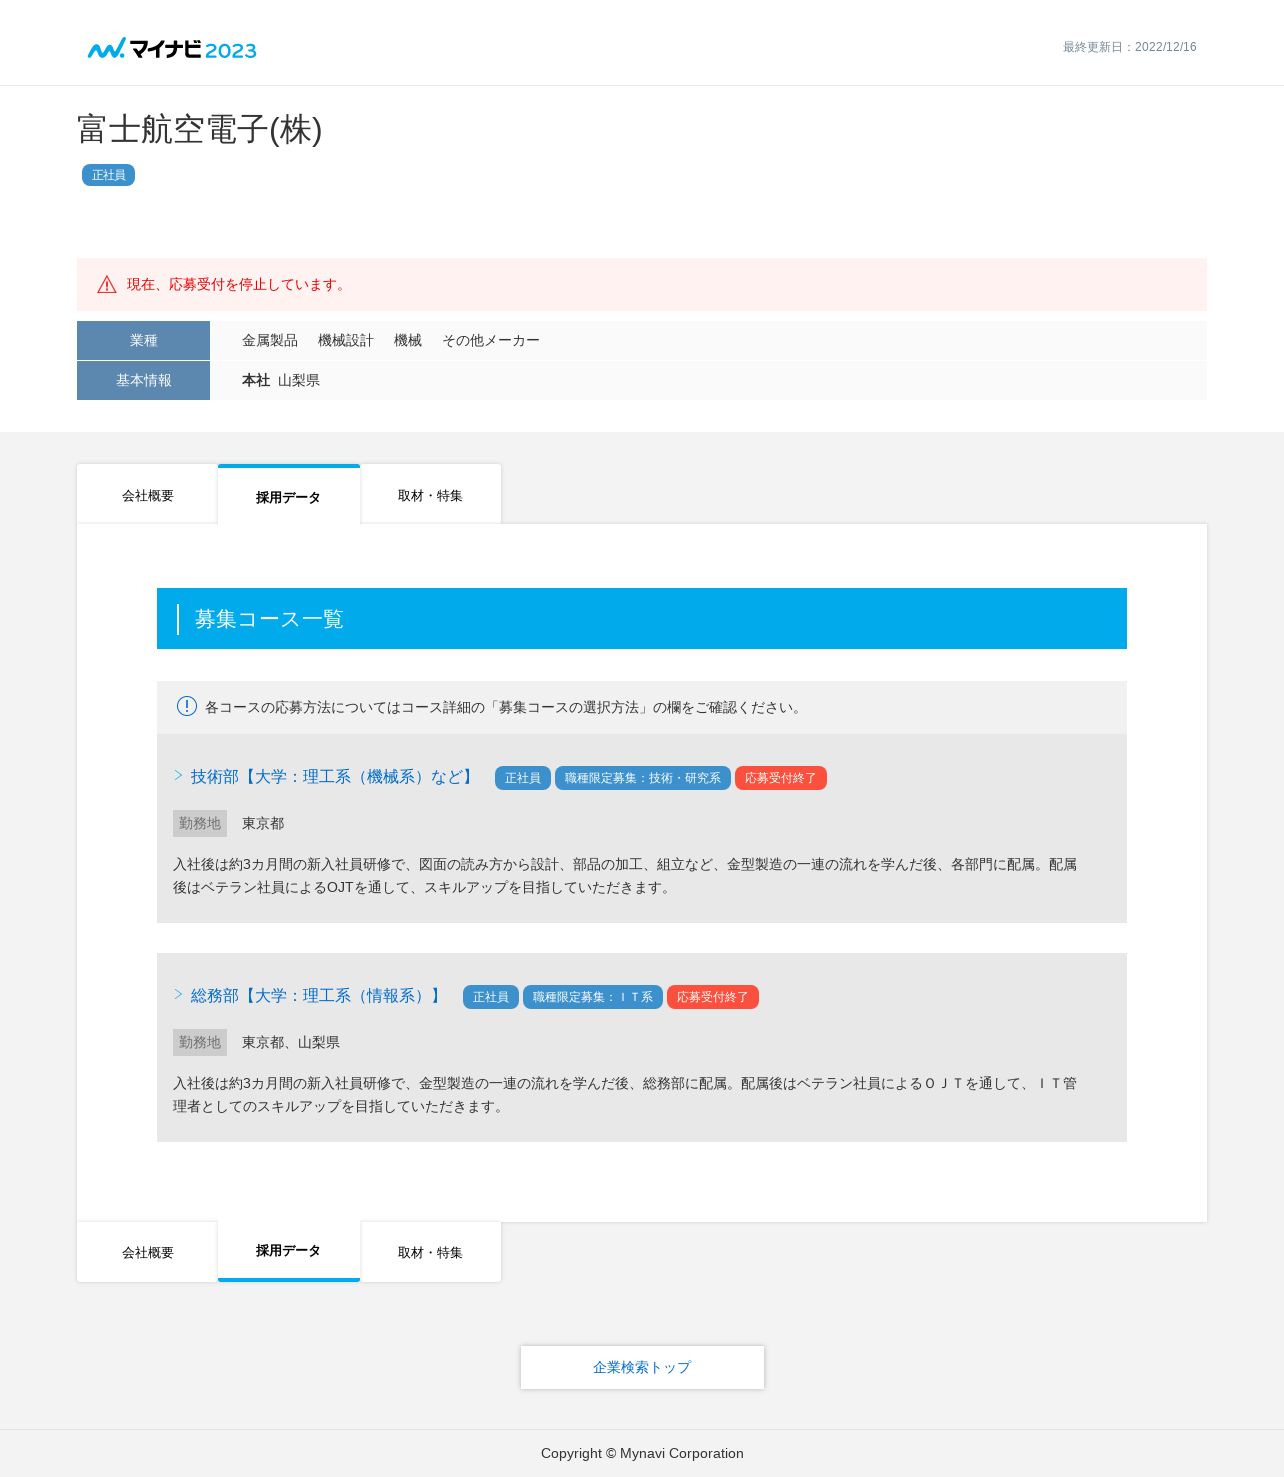Click 勤務地 label in 総務部 card
1284x1477 pixels.
(x=200, y=1042)
